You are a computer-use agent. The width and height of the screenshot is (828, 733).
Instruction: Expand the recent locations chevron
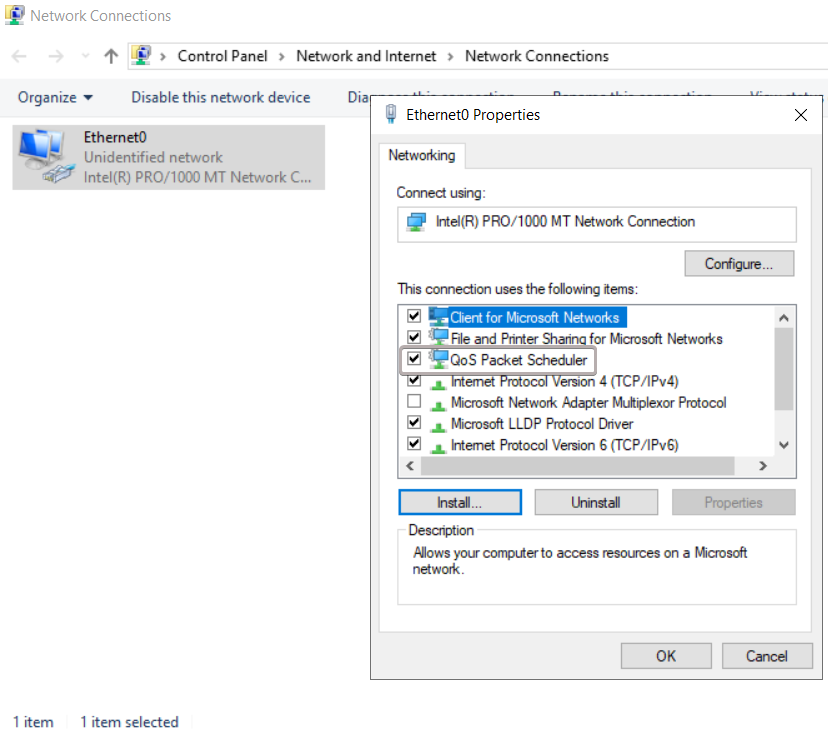(x=85, y=56)
